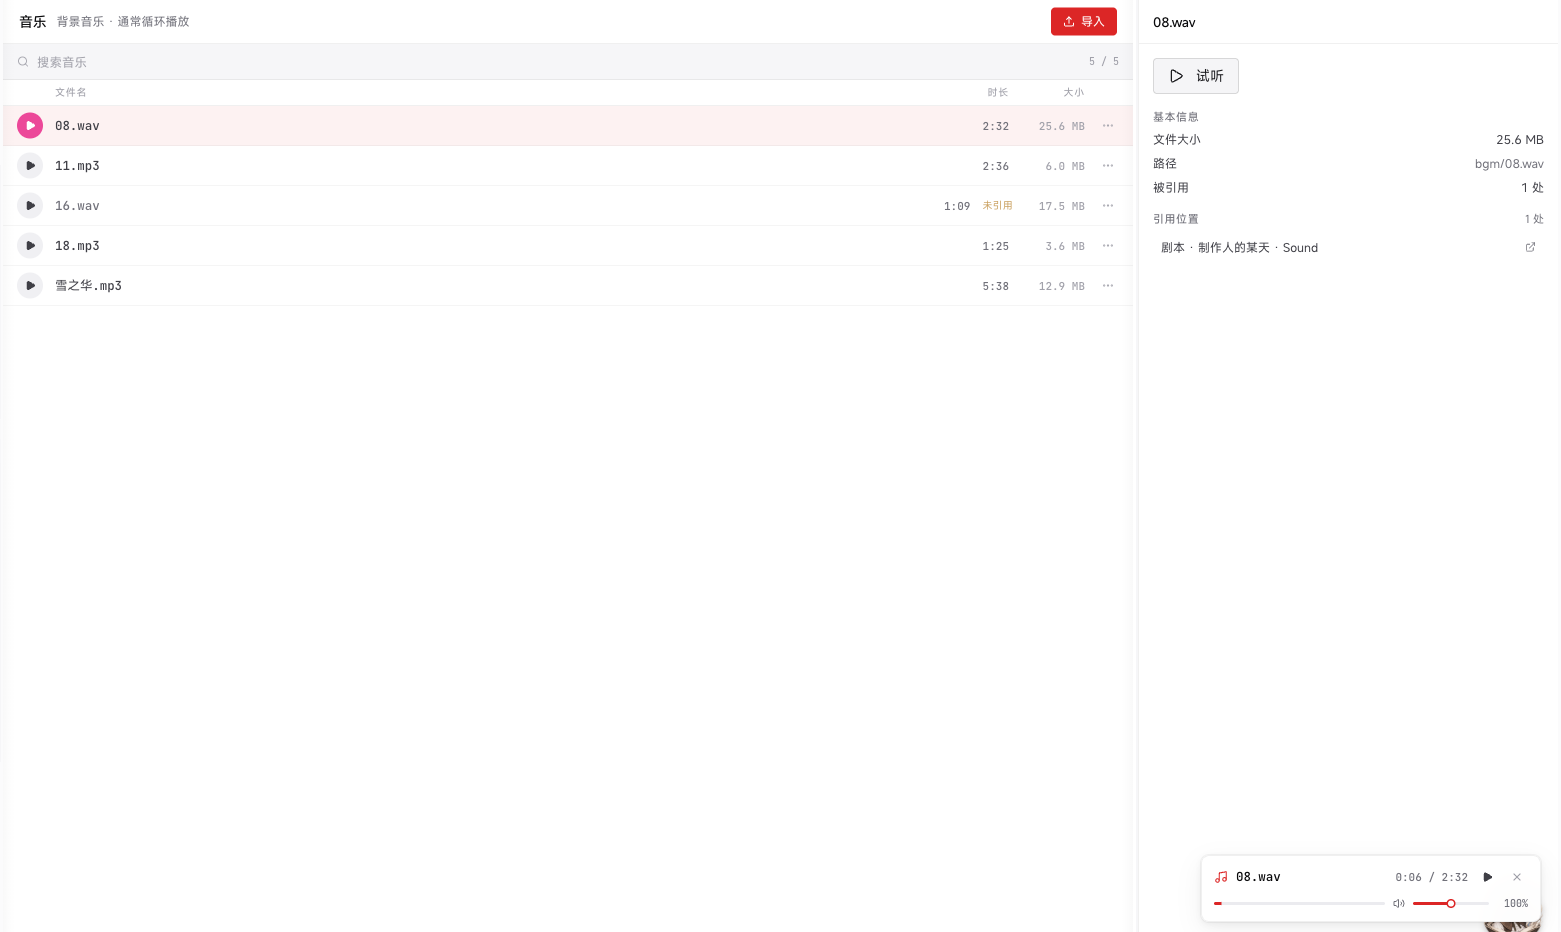Play the 08.wav track row button
Screen dimensions: 1561x932
(30, 126)
